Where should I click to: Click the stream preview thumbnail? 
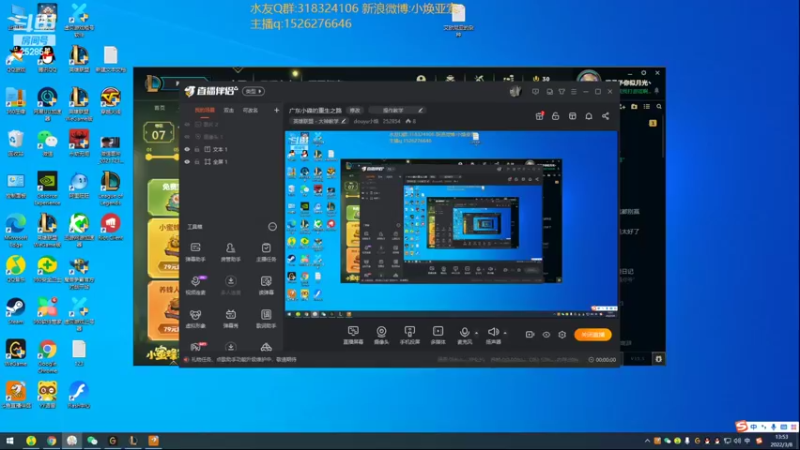pyautogui.click(x=451, y=224)
